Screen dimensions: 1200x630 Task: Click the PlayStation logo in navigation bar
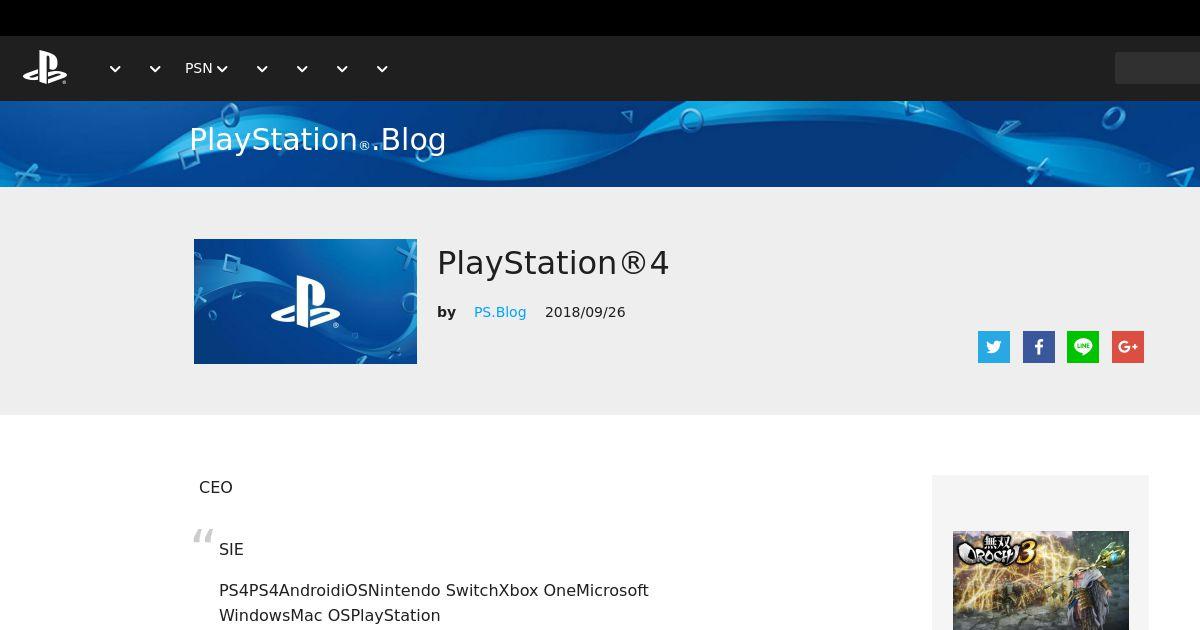[45, 68]
